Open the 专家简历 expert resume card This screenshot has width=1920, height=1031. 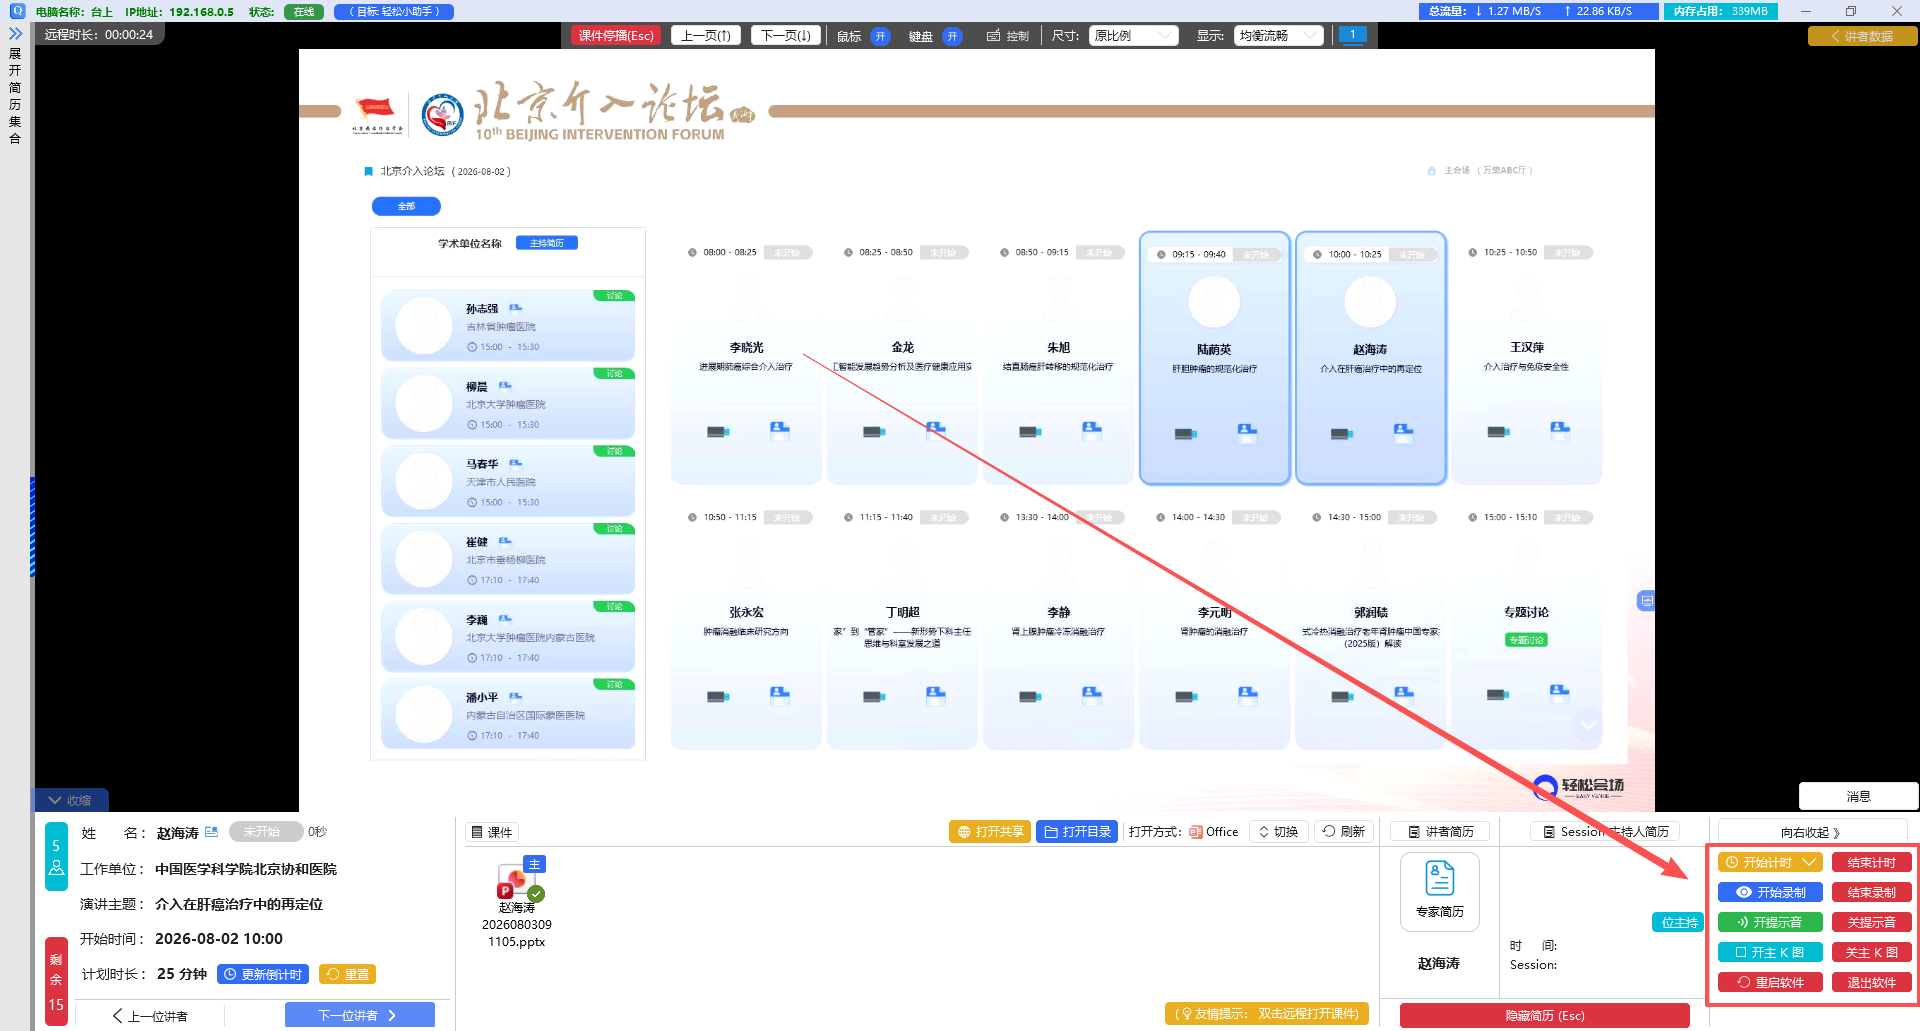[x=1439, y=891]
